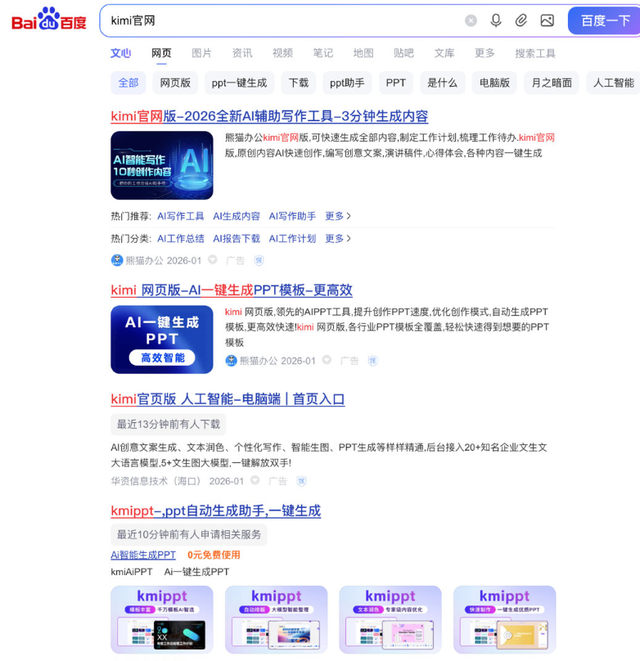This screenshot has height=661, width=640.
Task: Clear the search box text
Action: (471, 20)
